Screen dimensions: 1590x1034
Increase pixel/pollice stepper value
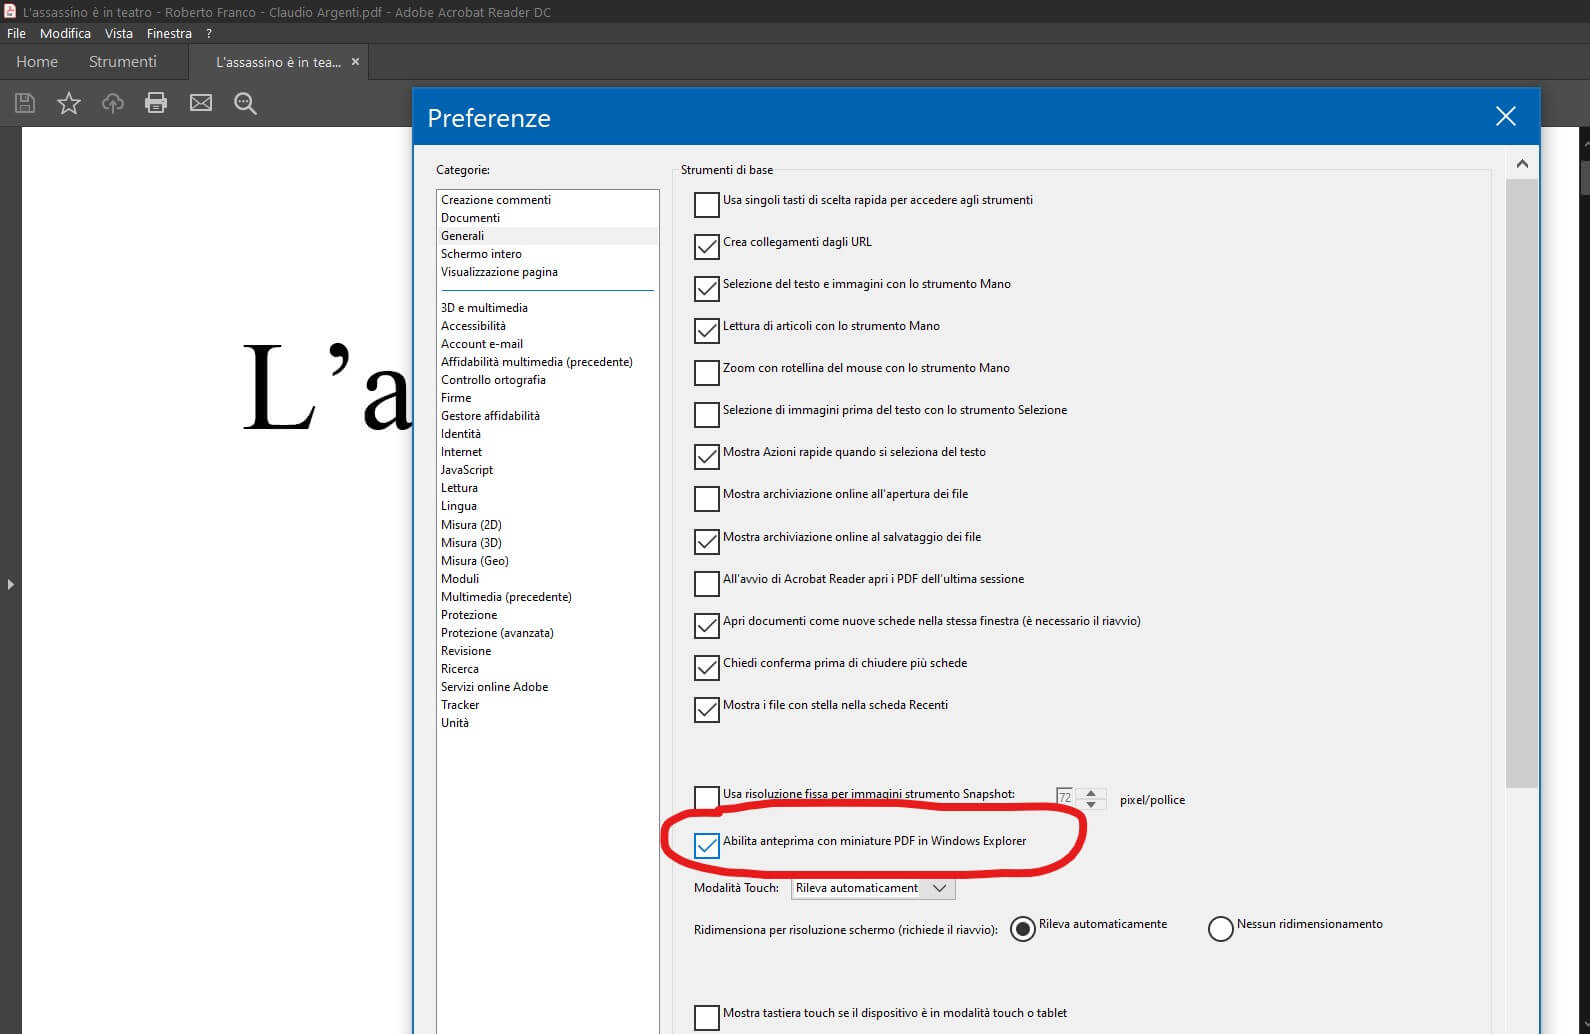(1091, 793)
